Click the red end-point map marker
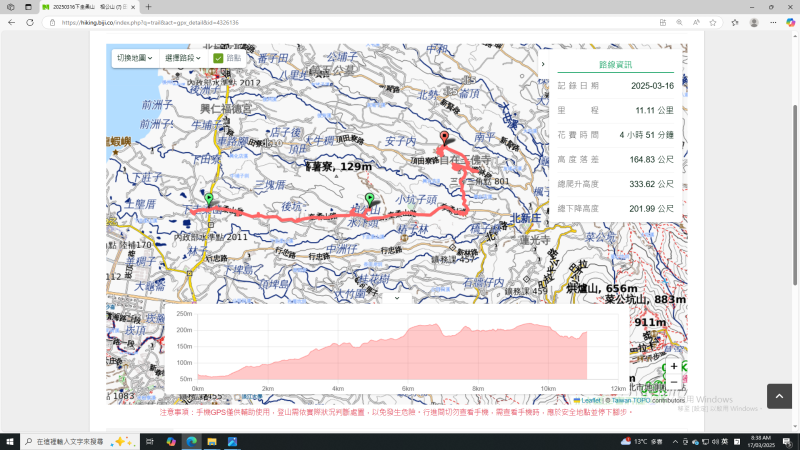800x450 pixels. point(446,141)
